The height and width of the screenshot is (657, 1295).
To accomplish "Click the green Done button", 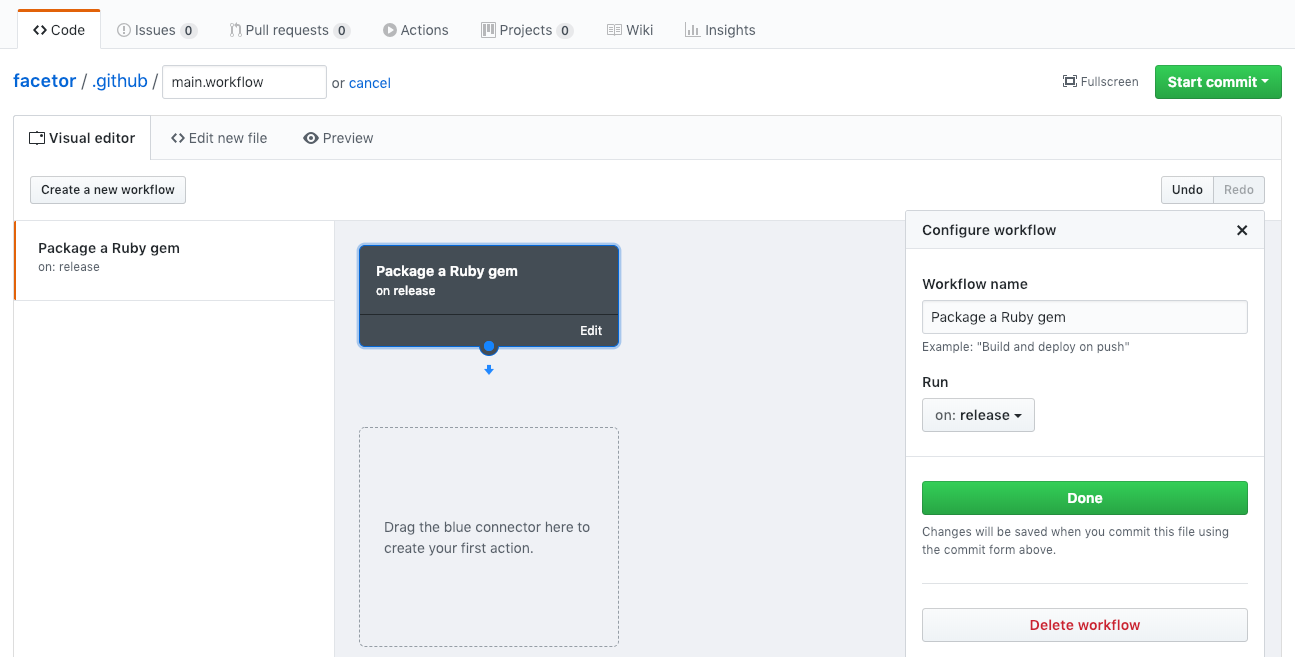I will (1084, 498).
